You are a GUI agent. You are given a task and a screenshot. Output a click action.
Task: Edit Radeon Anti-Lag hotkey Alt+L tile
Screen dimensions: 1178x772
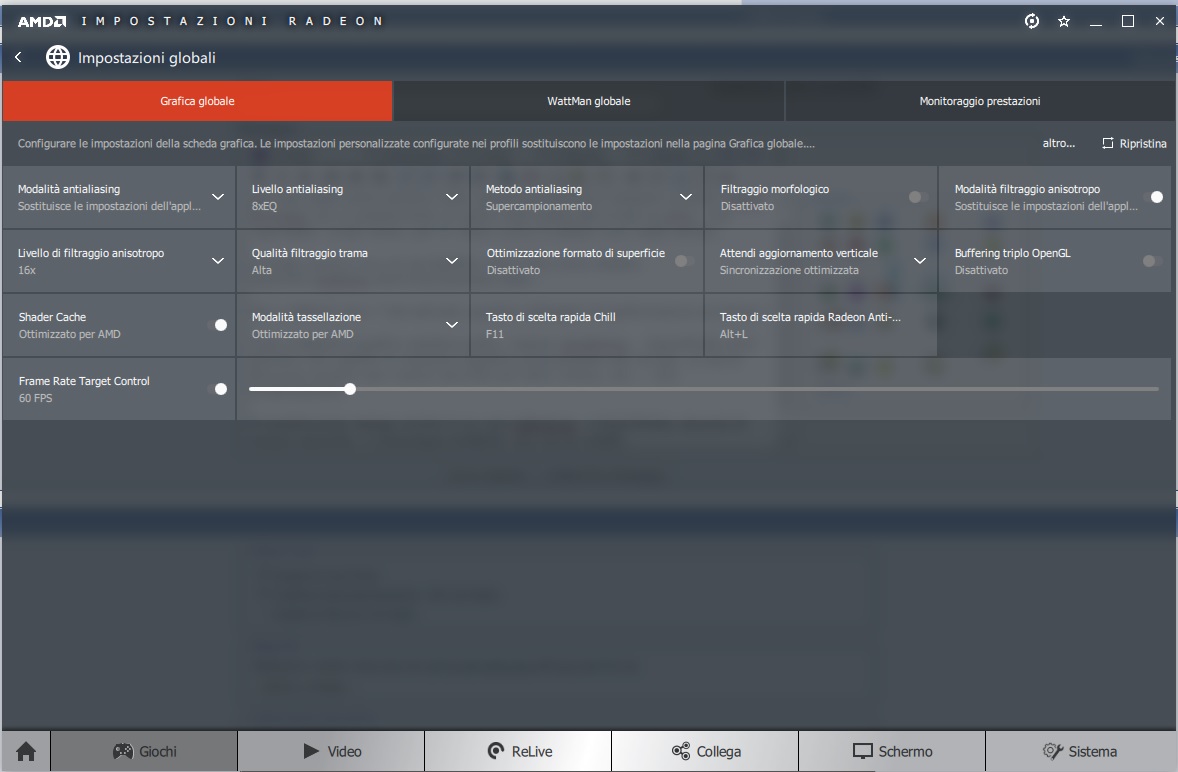coord(820,324)
